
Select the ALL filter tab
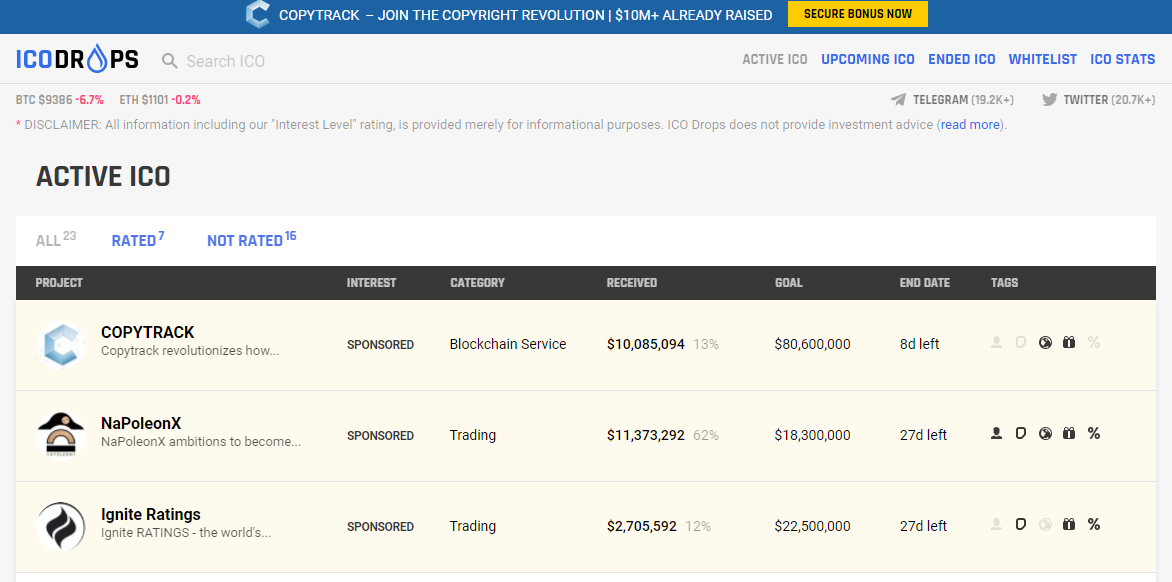[x=55, y=240]
